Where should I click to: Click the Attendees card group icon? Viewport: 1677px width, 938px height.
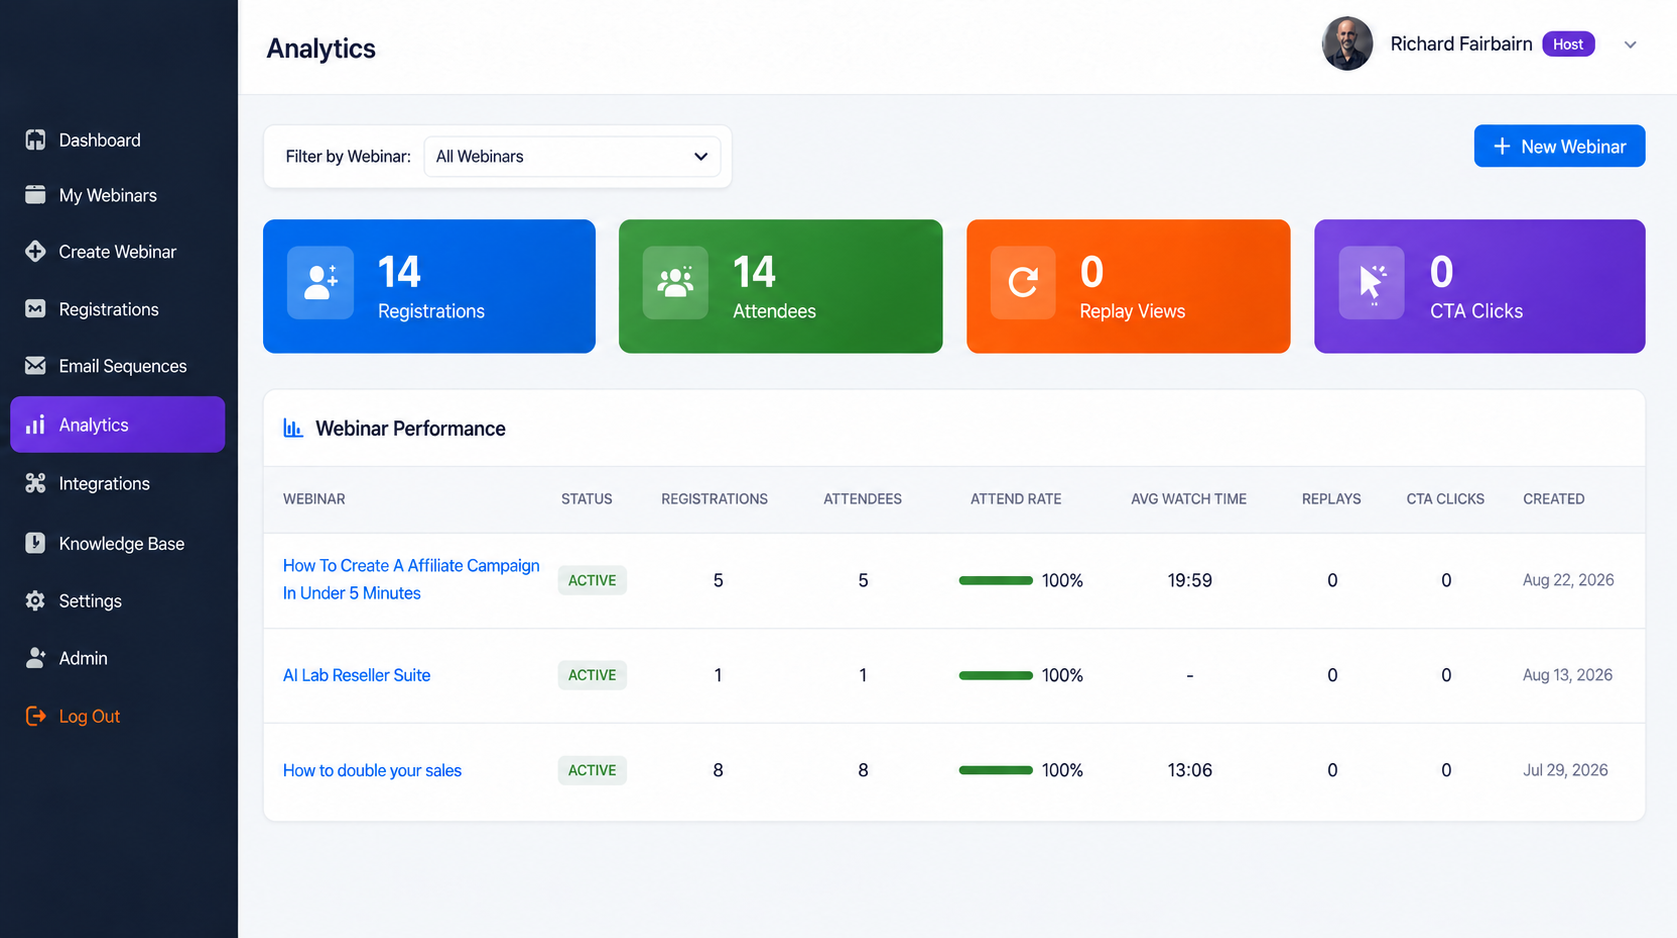click(675, 283)
